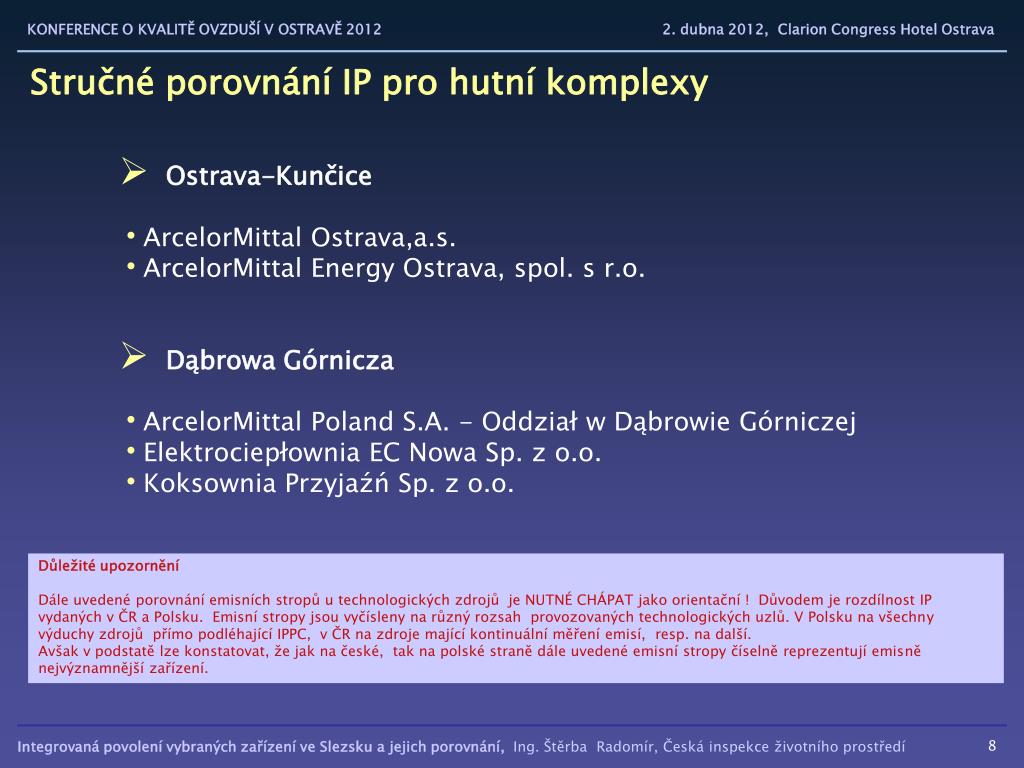Click the slide number 8
Screen dimensions: 1024x768
(992, 746)
